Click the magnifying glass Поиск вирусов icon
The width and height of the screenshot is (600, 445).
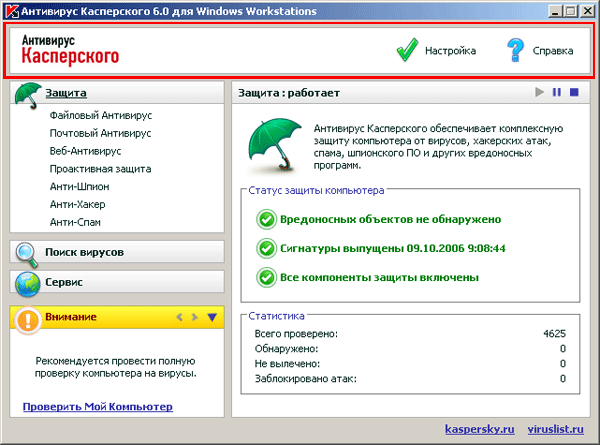(27, 254)
